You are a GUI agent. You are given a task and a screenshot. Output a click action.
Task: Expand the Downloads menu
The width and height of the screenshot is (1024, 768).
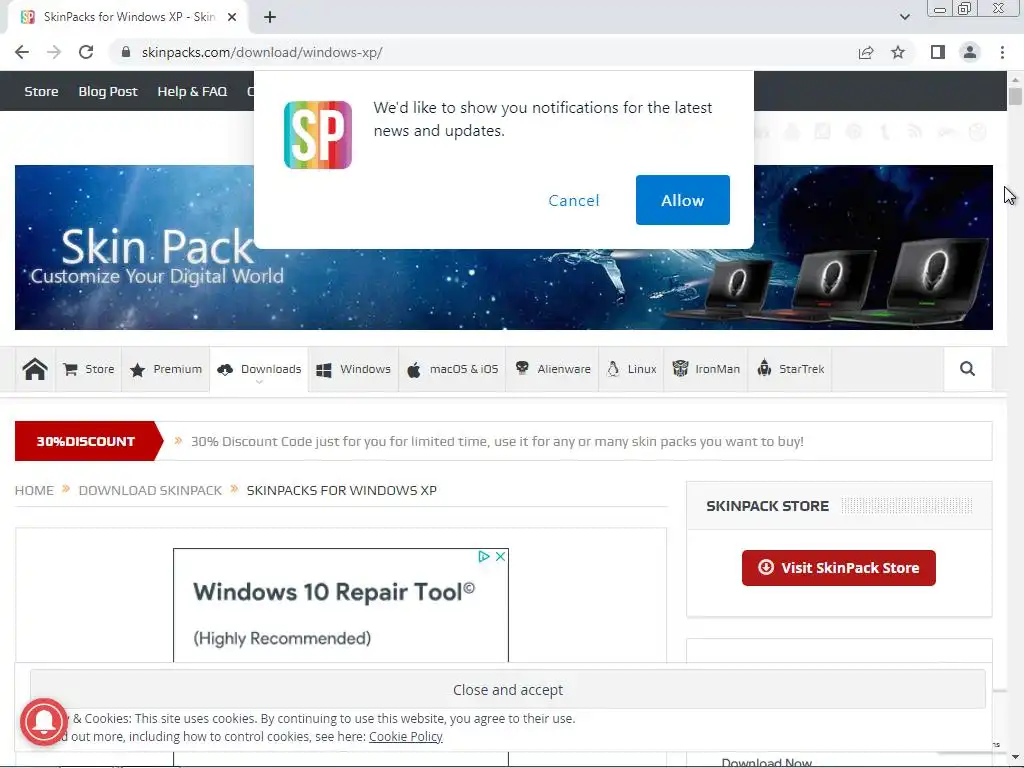(x=259, y=369)
